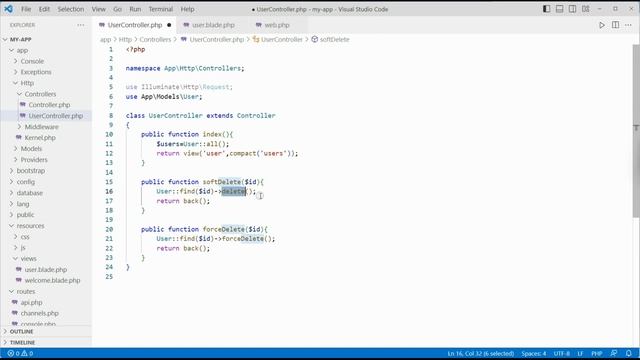Image resolution: width=640 pixels, height=360 pixels.
Task: Open Customize Layout icon in title bar
Action: click(585, 9)
